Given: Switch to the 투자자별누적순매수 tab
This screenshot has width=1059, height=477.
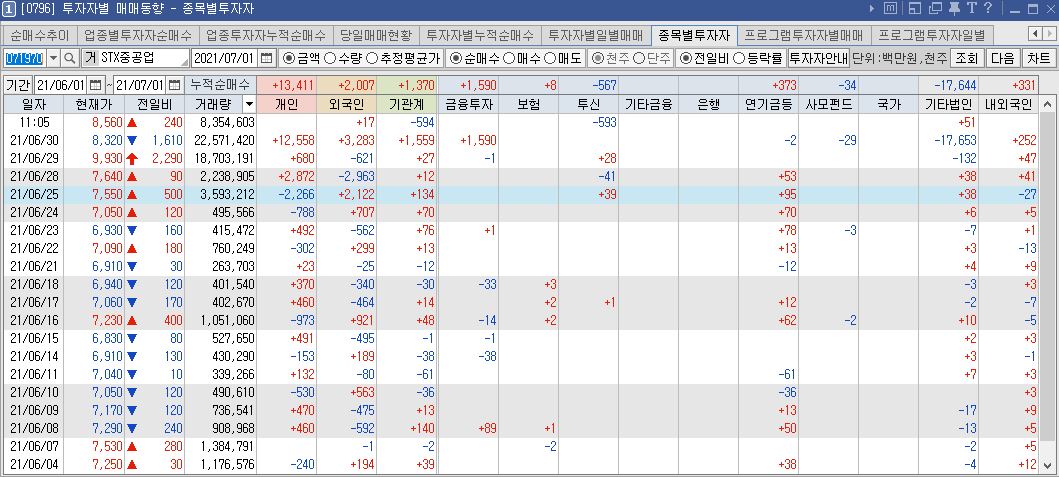Looking at the screenshot, I should pyautogui.click(x=481, y=34).
